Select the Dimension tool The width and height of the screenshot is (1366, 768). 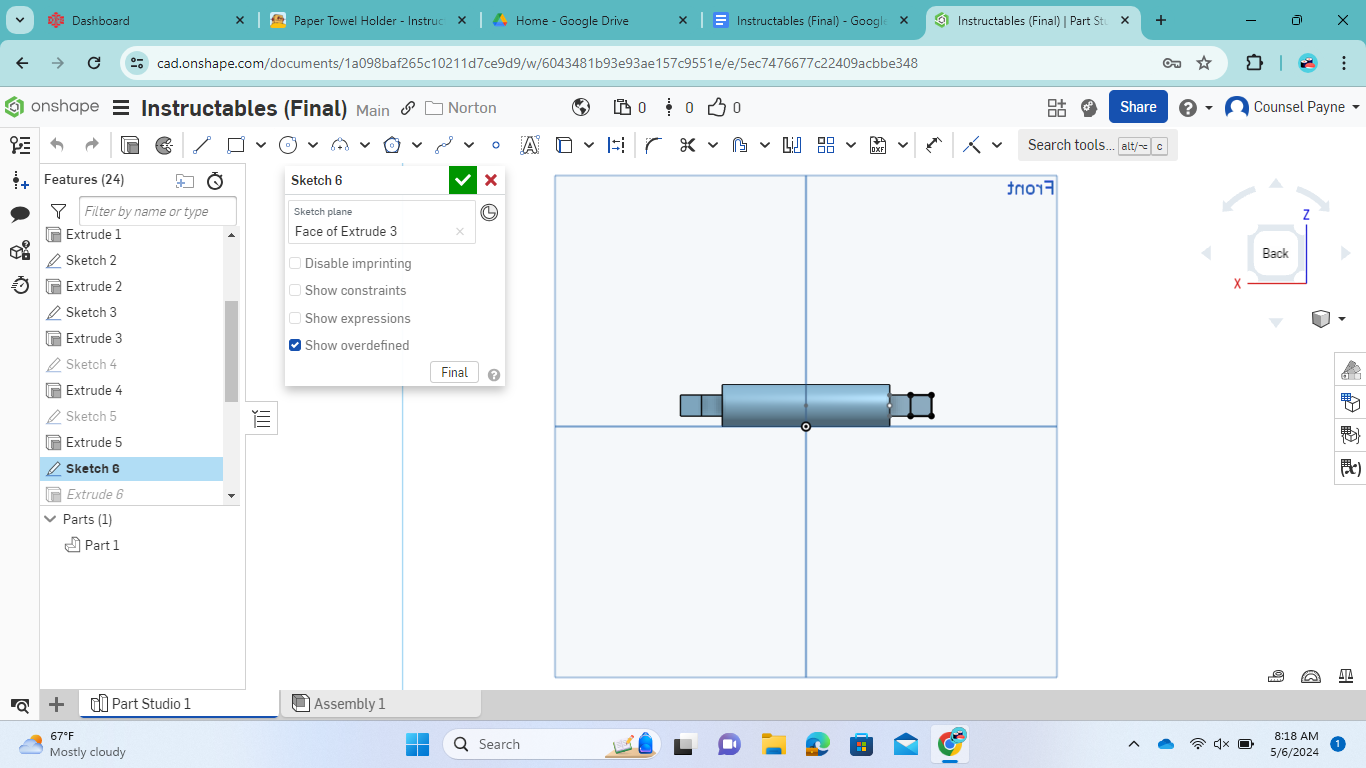[x=933, y=145]
